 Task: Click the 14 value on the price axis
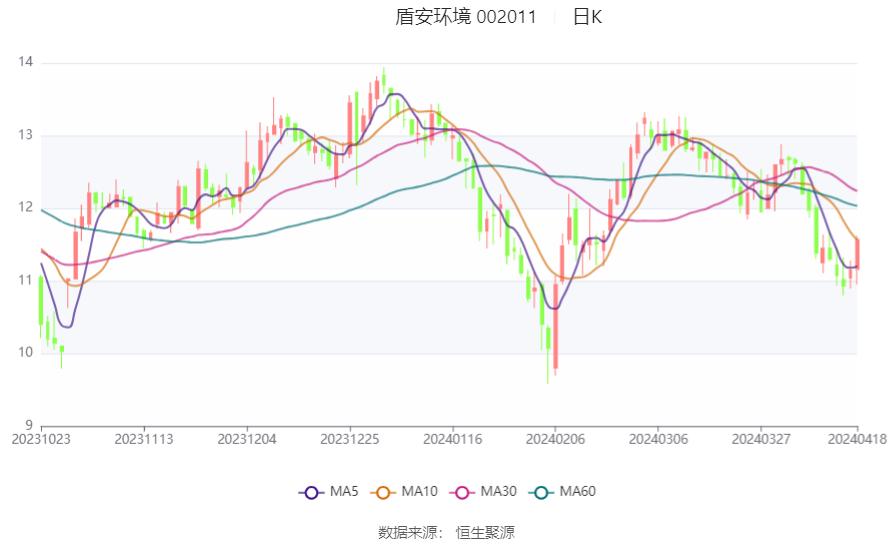[x=25, y=62]
